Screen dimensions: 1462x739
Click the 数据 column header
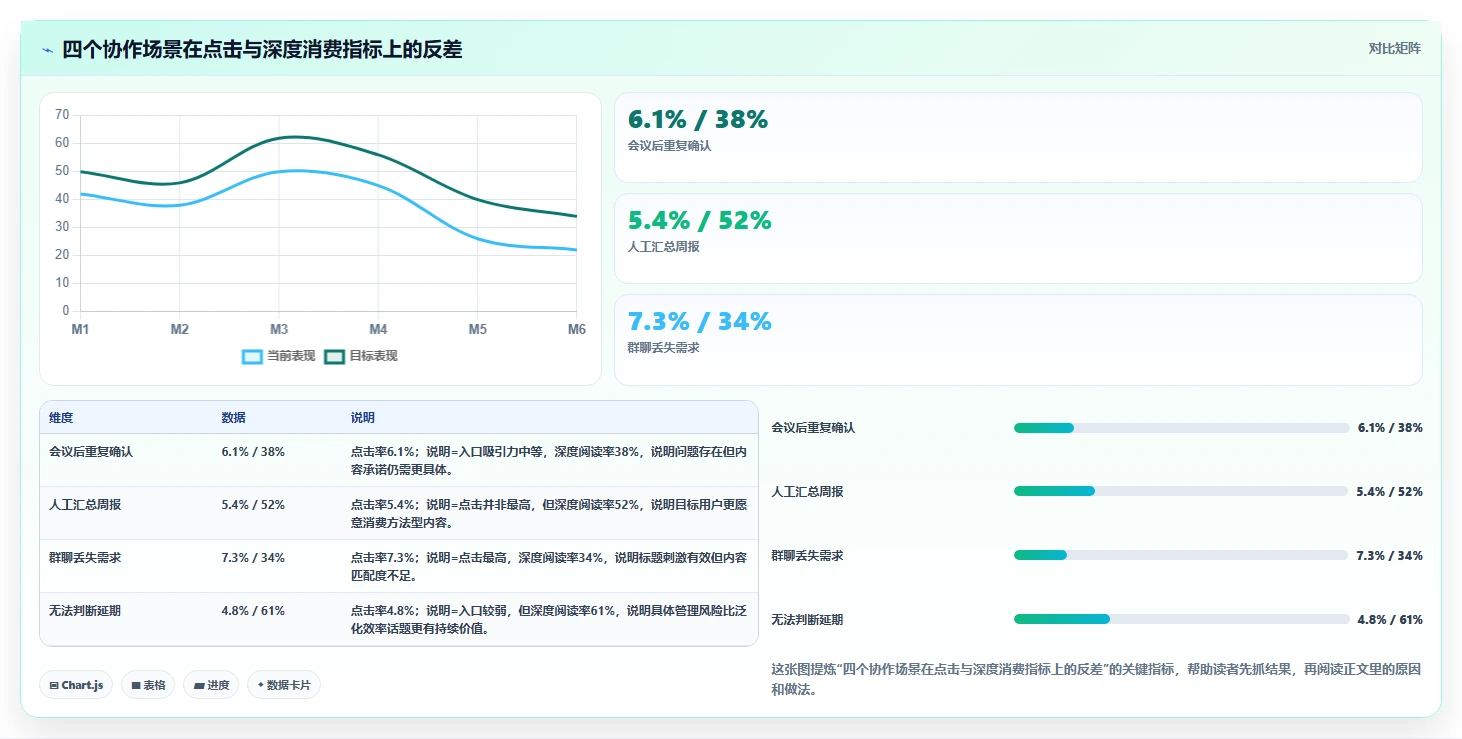(x=233, y=418)
